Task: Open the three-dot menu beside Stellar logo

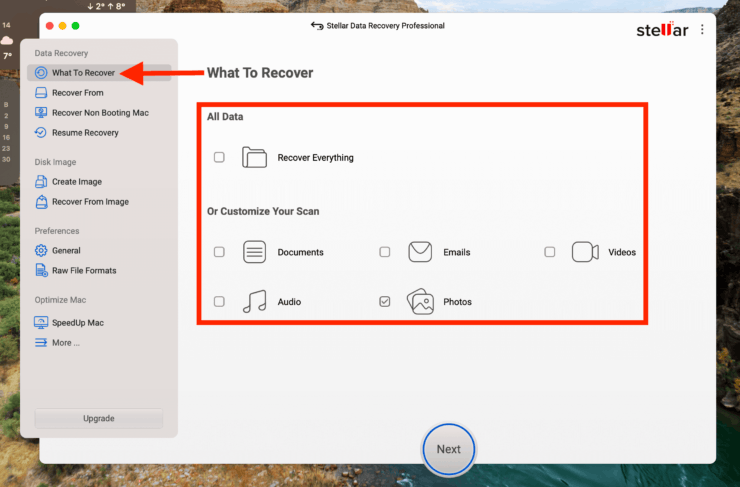Action: click(702, 29)
